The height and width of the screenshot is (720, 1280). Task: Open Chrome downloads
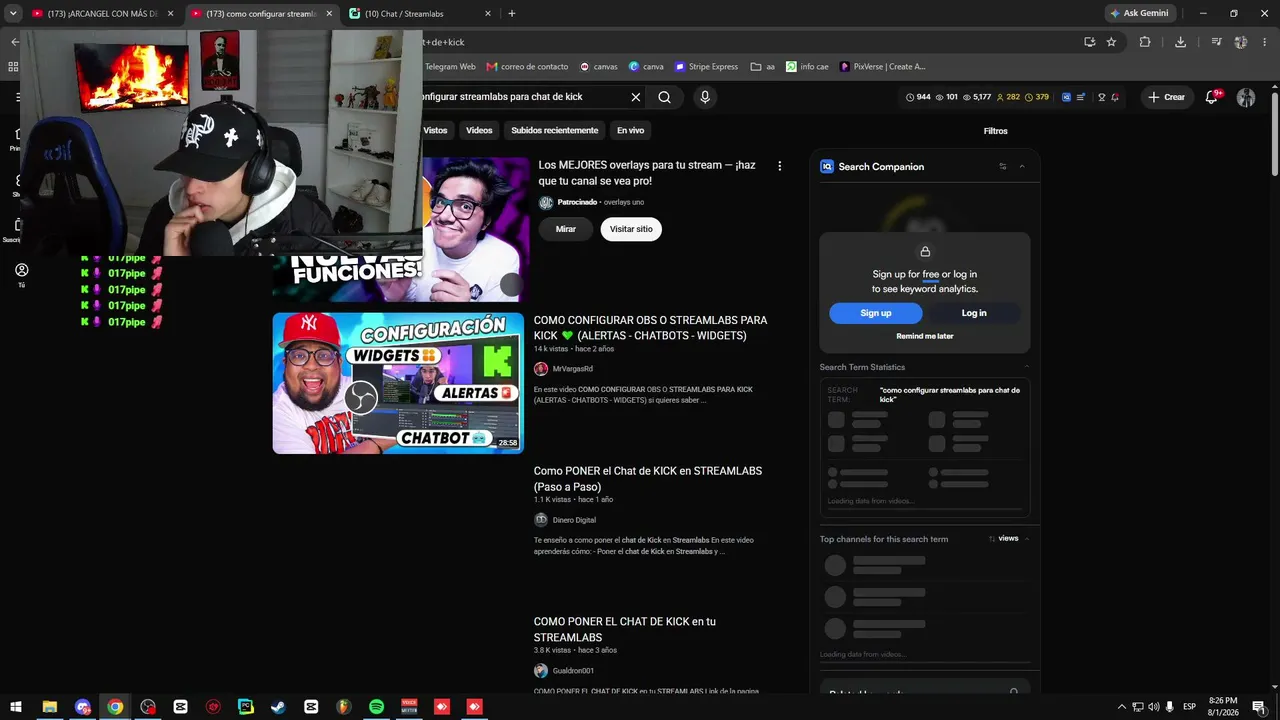coord(1180,42)
